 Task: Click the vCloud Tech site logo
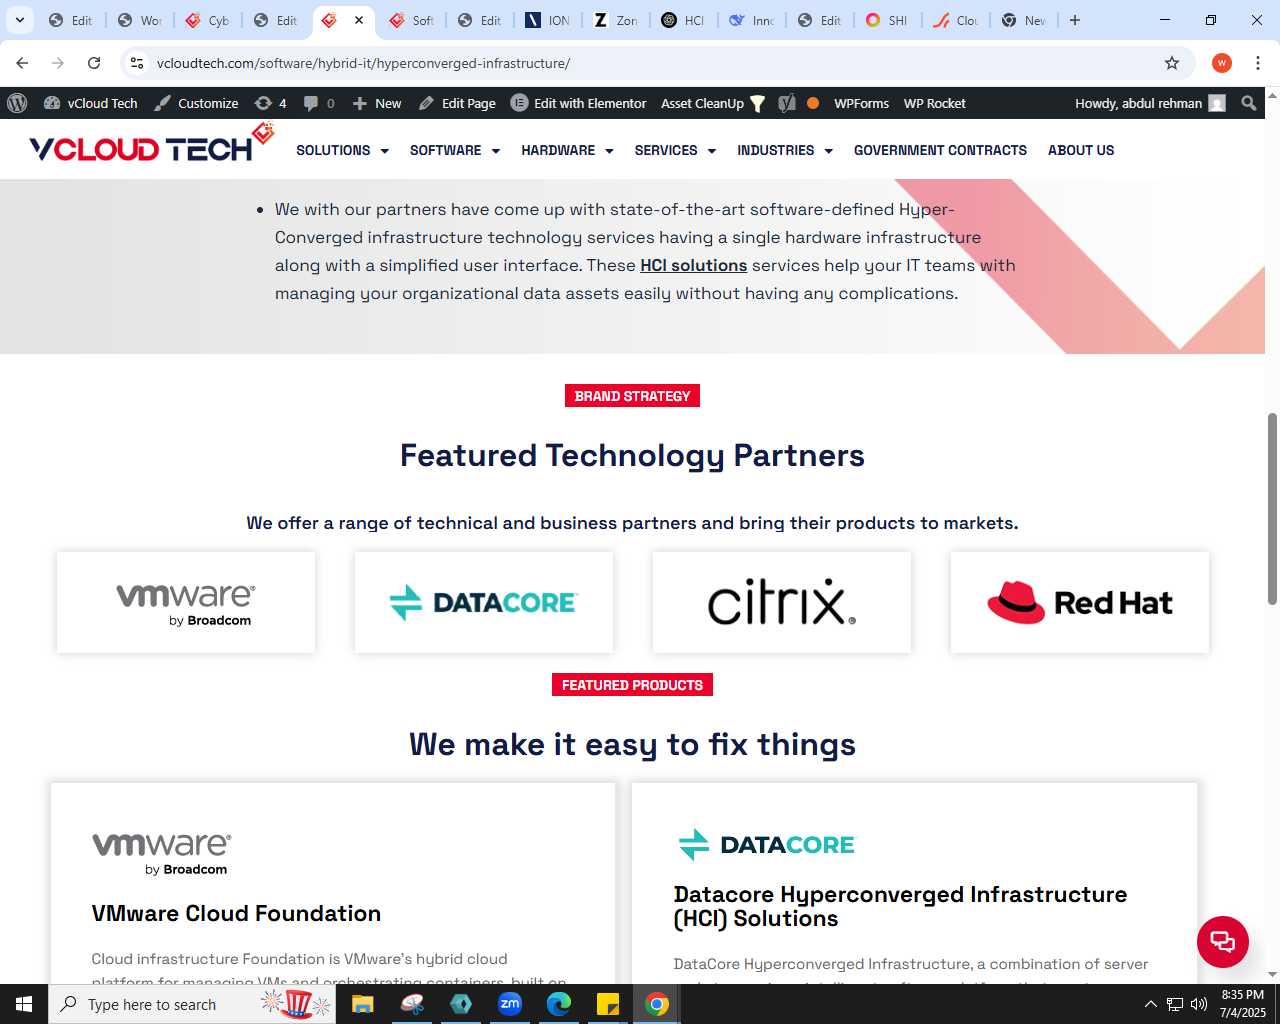point(151,145)
